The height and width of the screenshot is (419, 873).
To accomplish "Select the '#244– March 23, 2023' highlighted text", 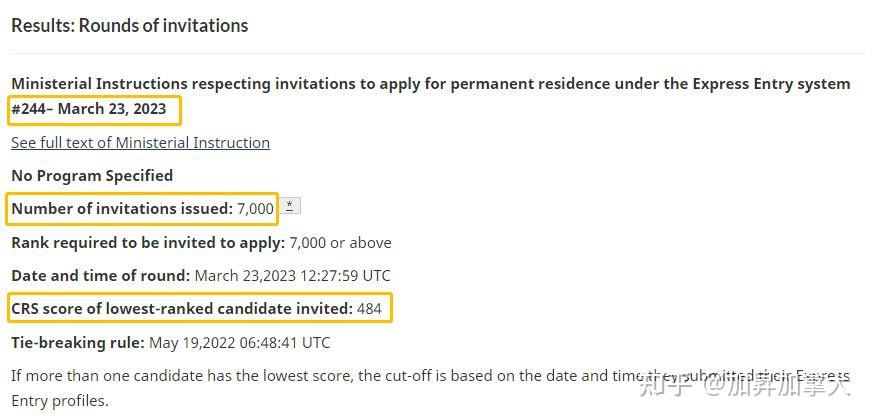I will (x=89, y=109).
